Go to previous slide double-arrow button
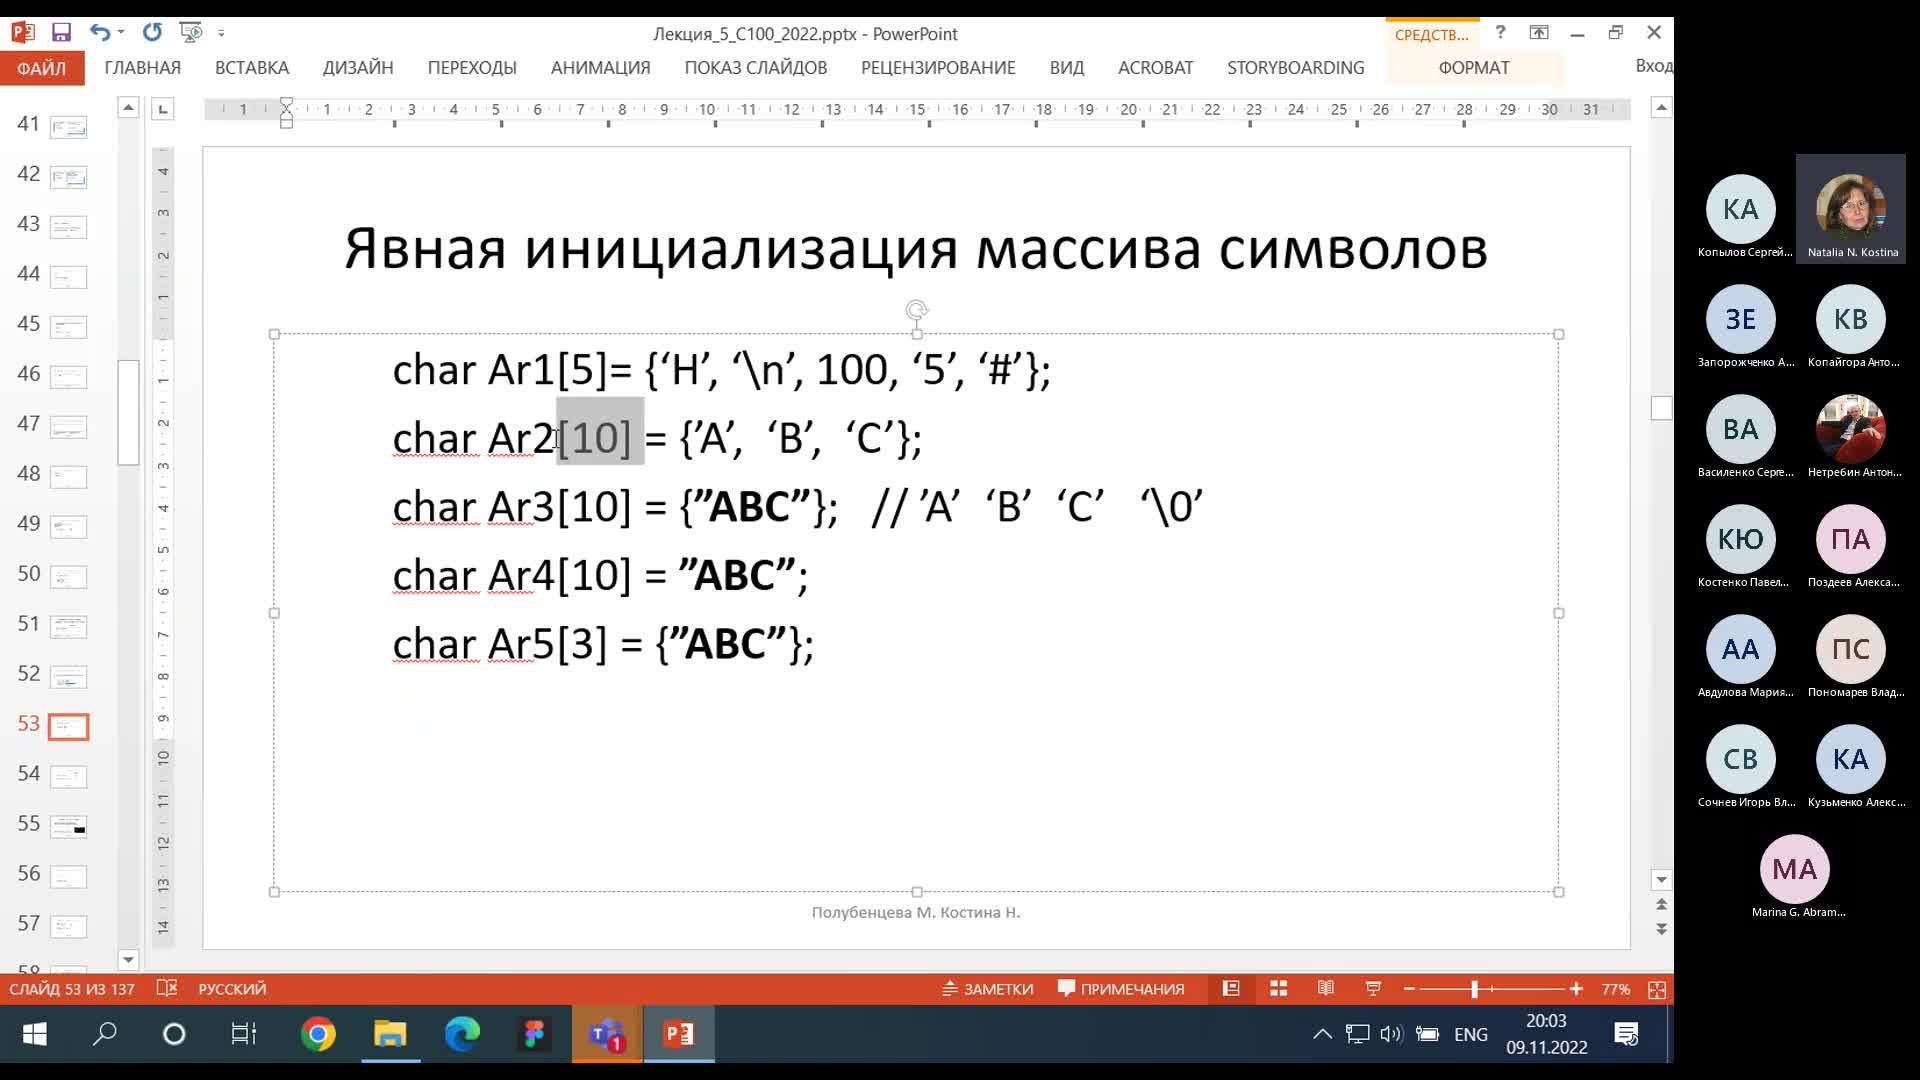1920x1080 pixels. [x=1661, y=904]
